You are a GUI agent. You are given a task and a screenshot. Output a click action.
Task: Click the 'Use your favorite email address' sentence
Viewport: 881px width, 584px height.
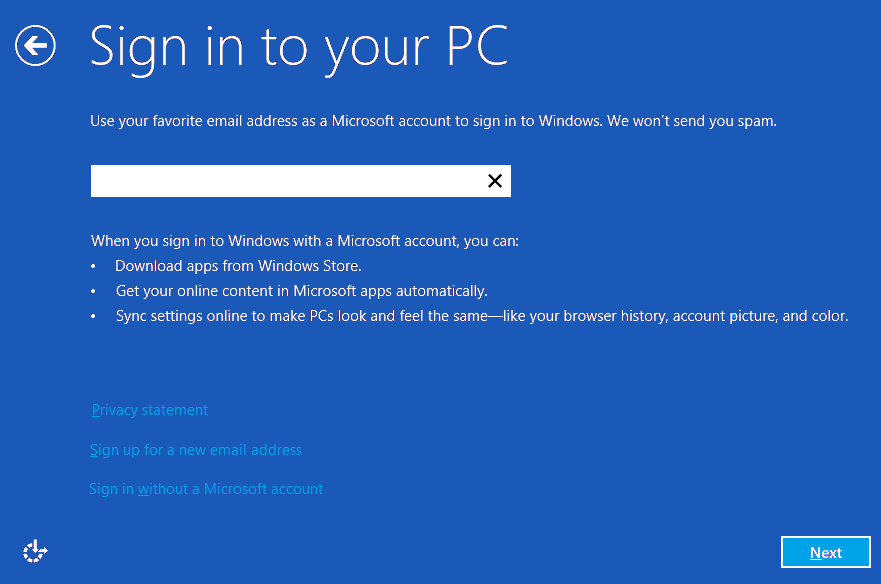click(346, 121)
